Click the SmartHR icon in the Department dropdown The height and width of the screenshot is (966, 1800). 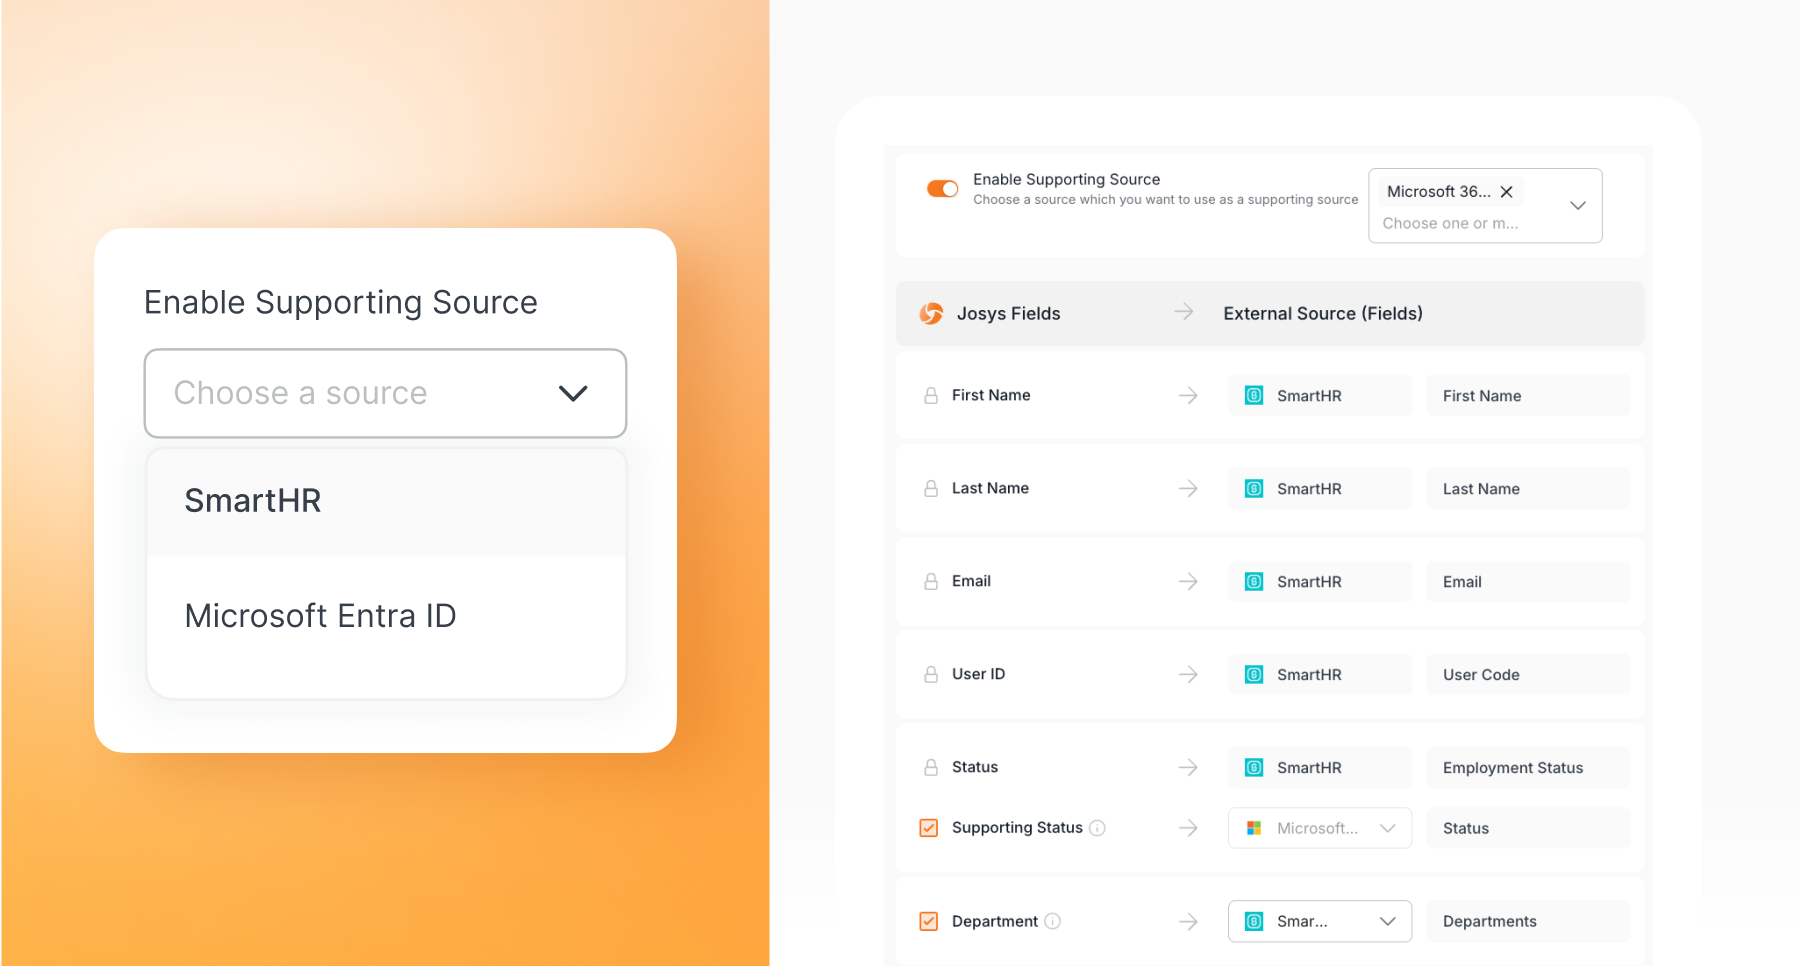click(x=1254, y=922)
